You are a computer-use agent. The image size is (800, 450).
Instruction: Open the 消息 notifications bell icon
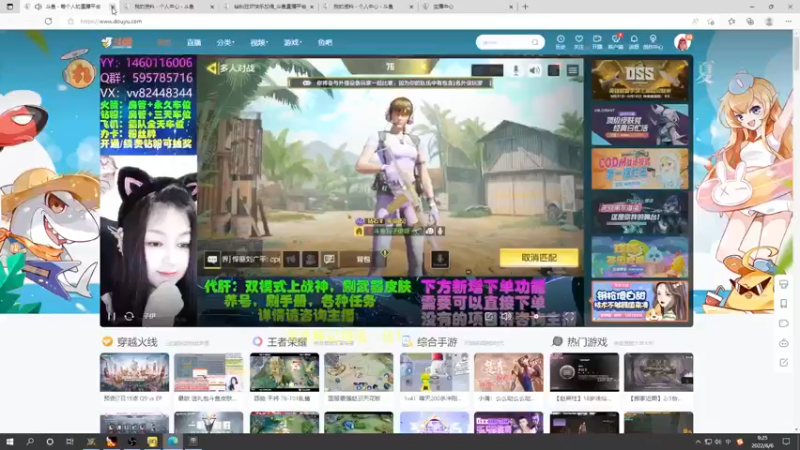pyautogui.click(x=634, y=42)
